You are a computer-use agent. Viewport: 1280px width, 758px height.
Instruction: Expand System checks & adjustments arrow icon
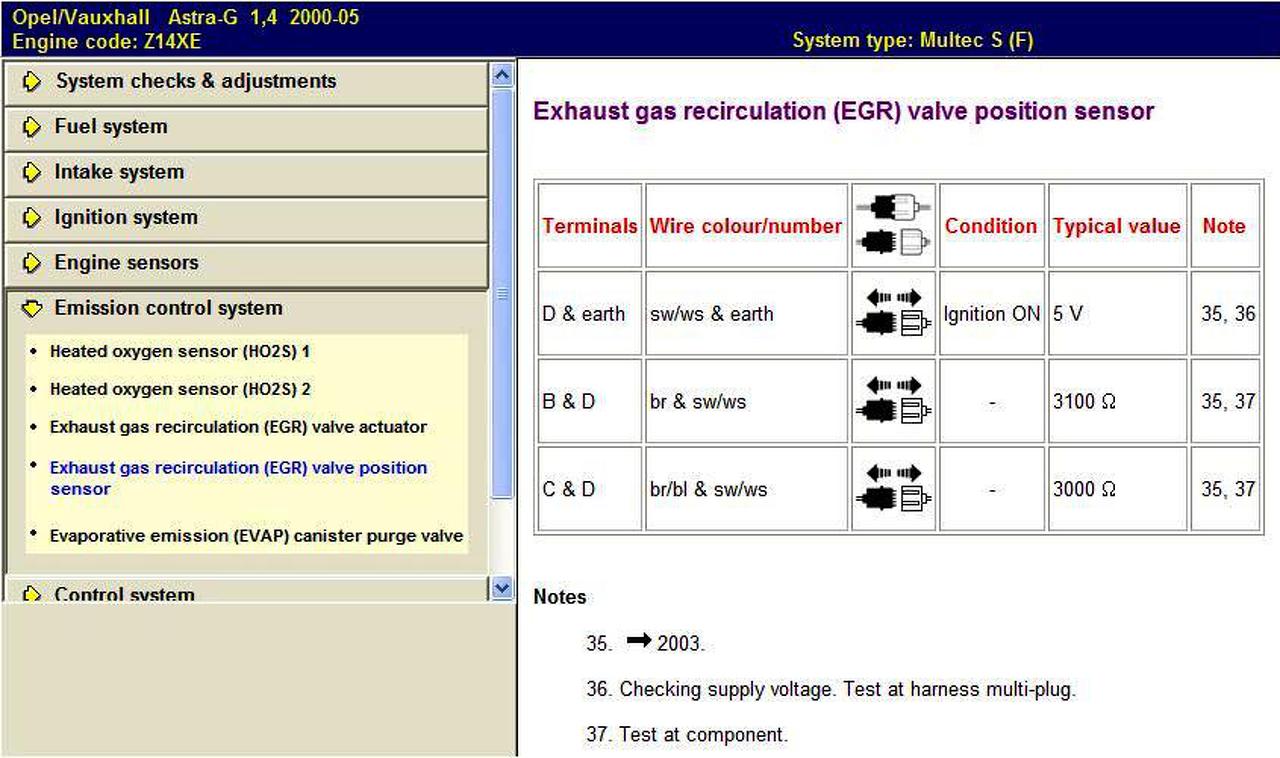click(32, 82)
